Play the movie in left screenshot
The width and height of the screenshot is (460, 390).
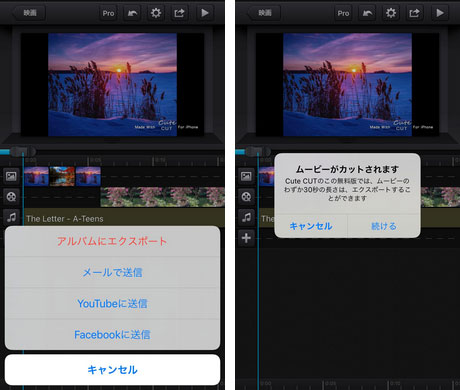click(x=204, y=13)
